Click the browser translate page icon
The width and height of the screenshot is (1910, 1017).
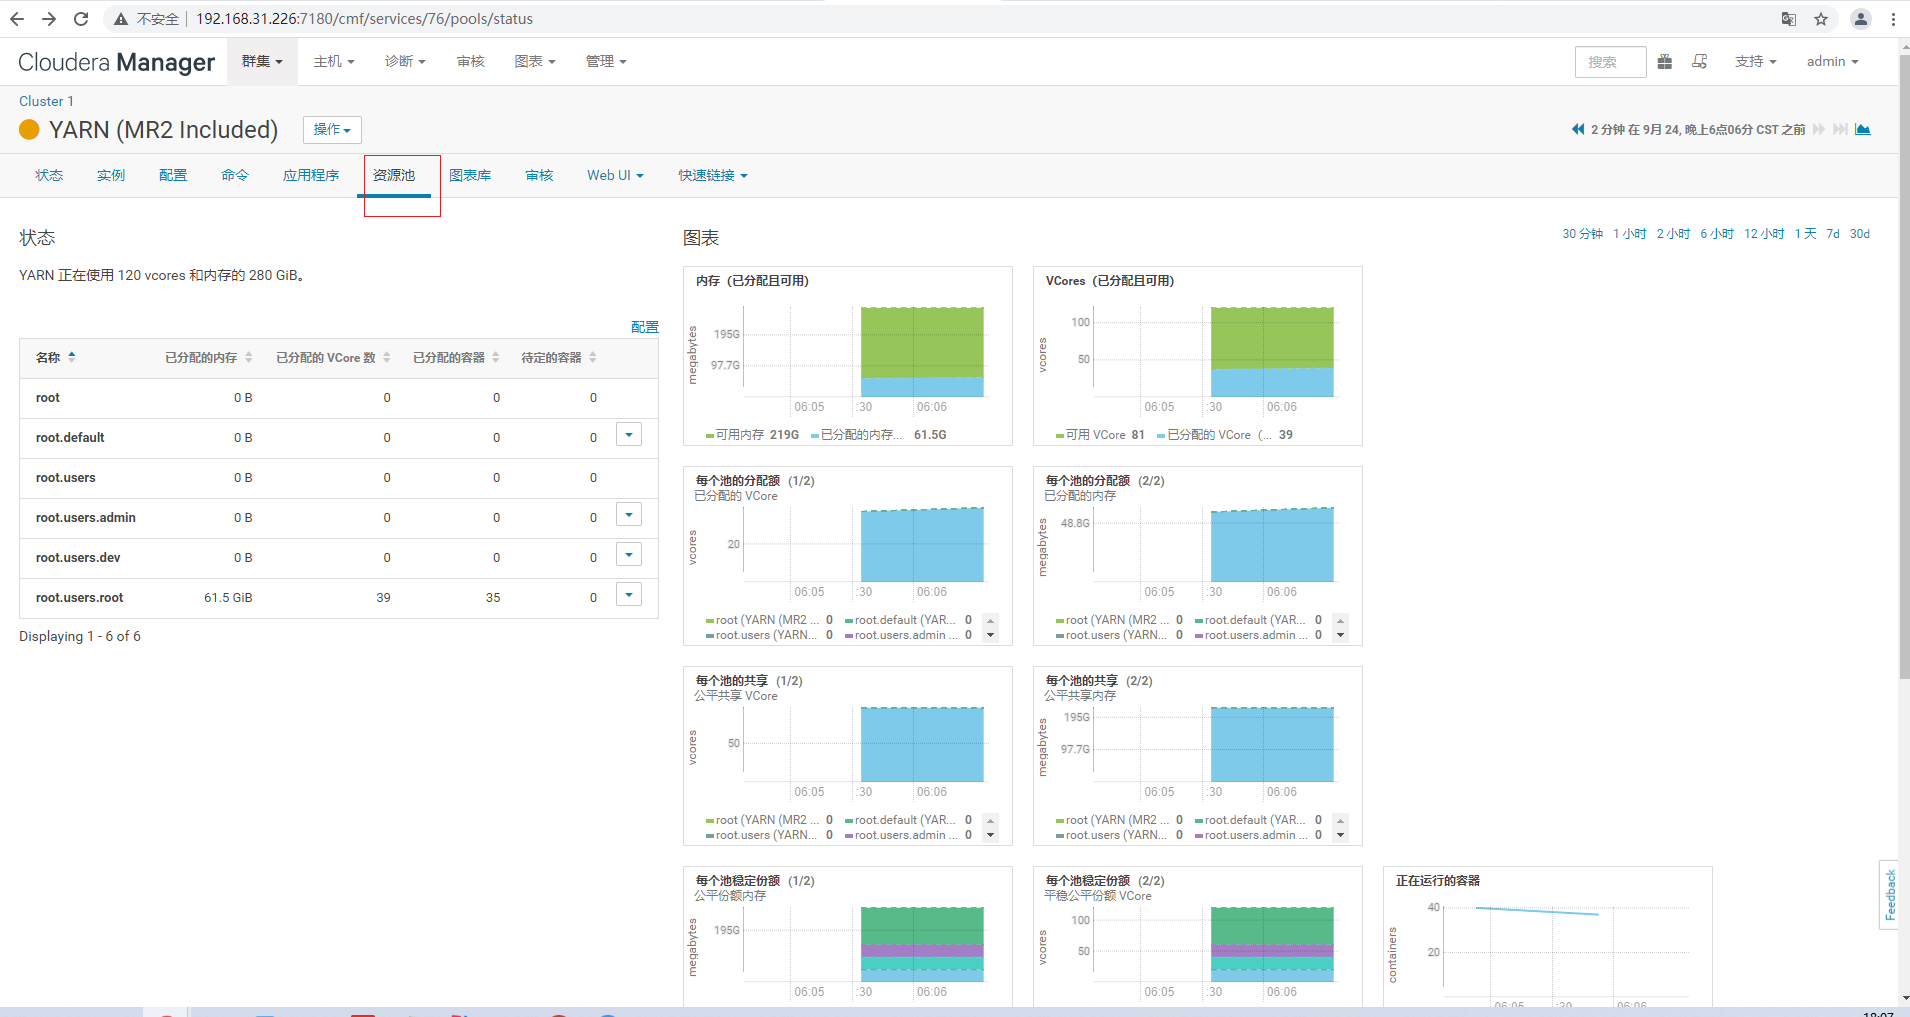pyautogui.click(x=1789, y=19)
